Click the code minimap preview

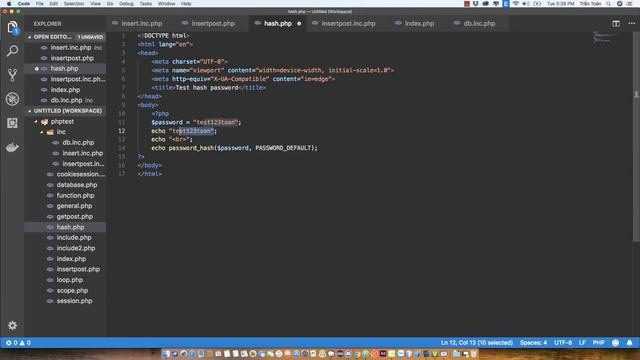pos(606,37)
